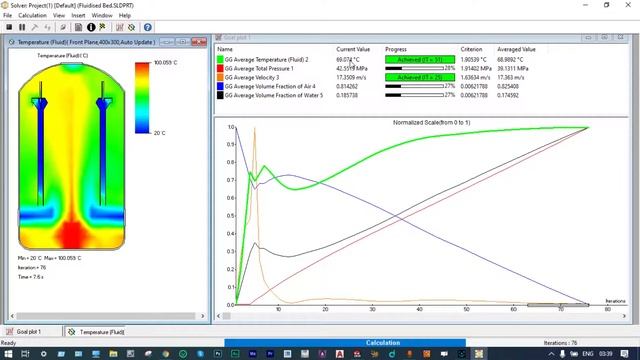Click green swatch of GG Average Temperature goal
The width and height of the screenshot is (640, 360).
pyautogui.click(x=220, y=60)
